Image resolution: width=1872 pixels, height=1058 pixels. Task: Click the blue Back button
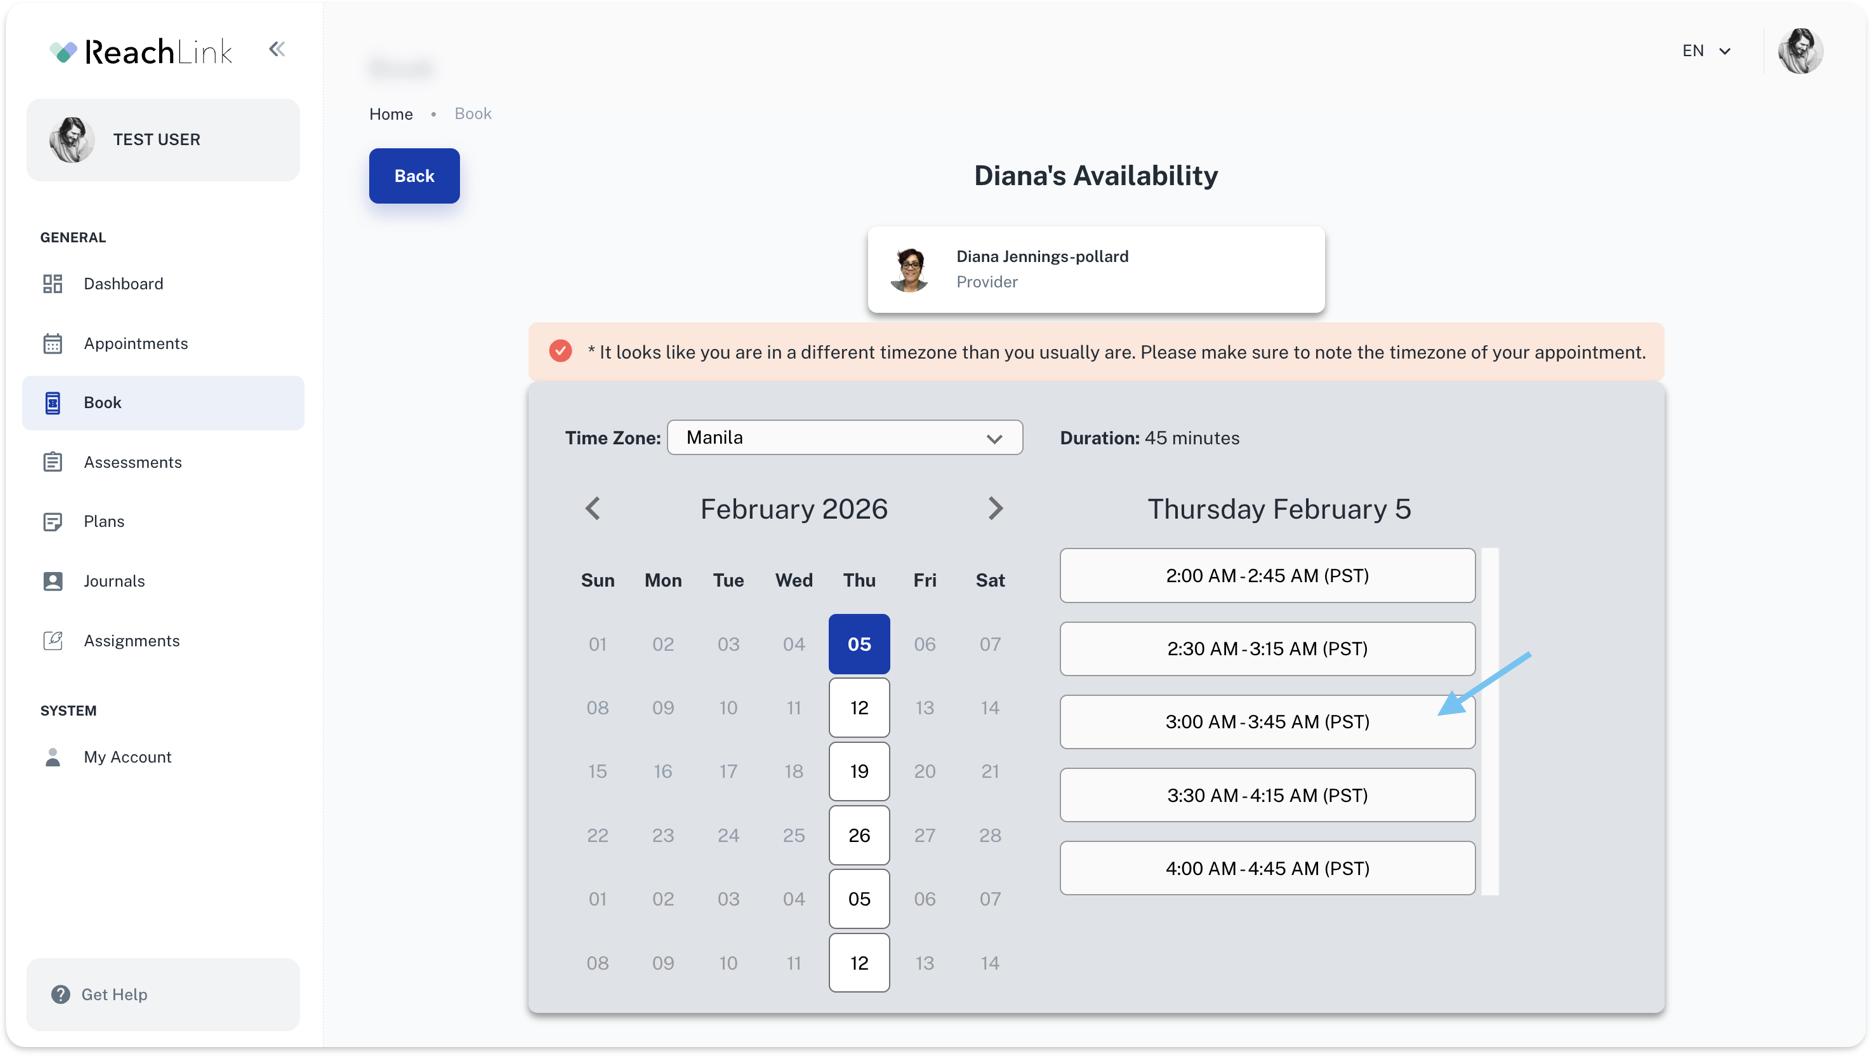click(414, 176)
